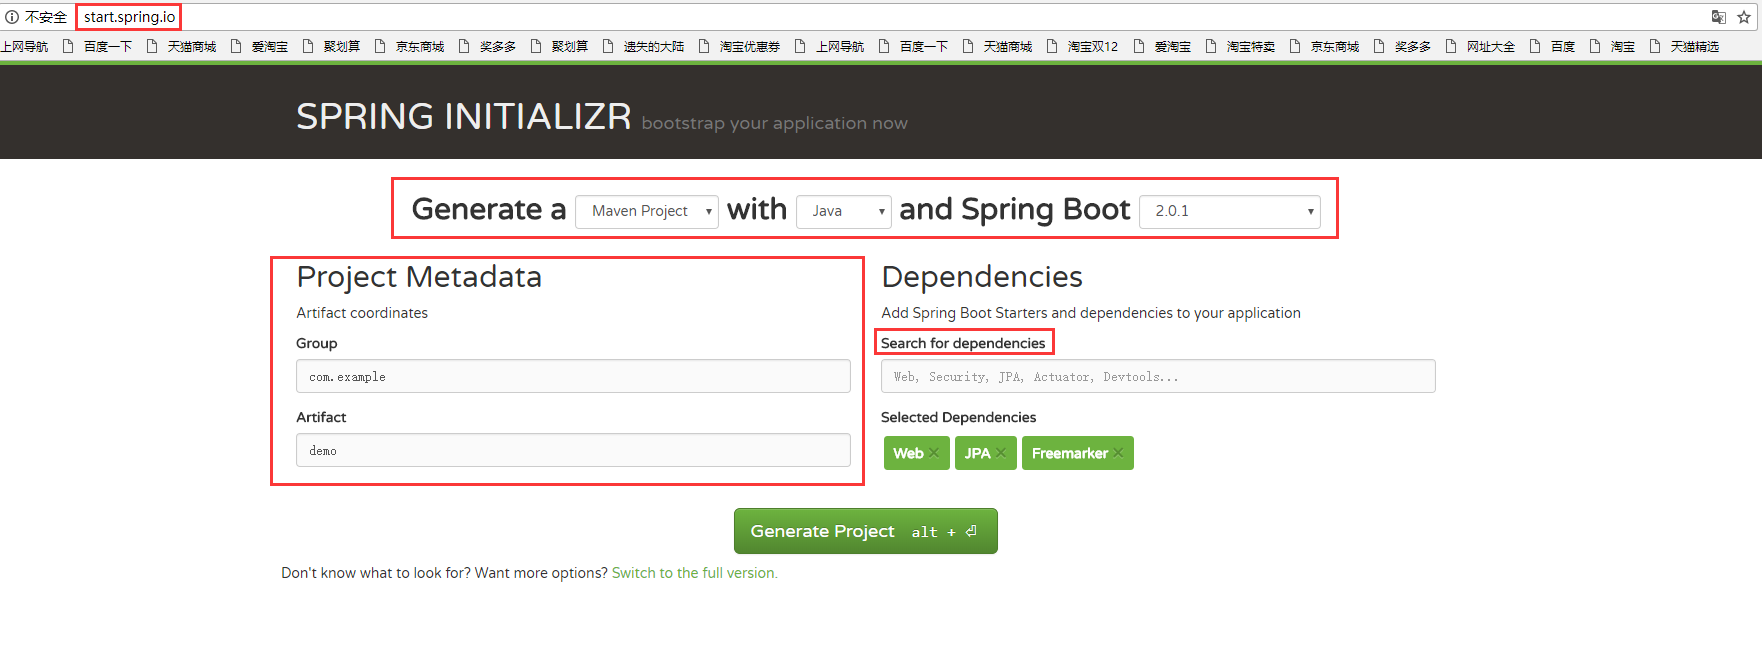Focus the Group input field
Image resolution: width=1762 pixels, height=650 pixels.
[x=573, y=376]
